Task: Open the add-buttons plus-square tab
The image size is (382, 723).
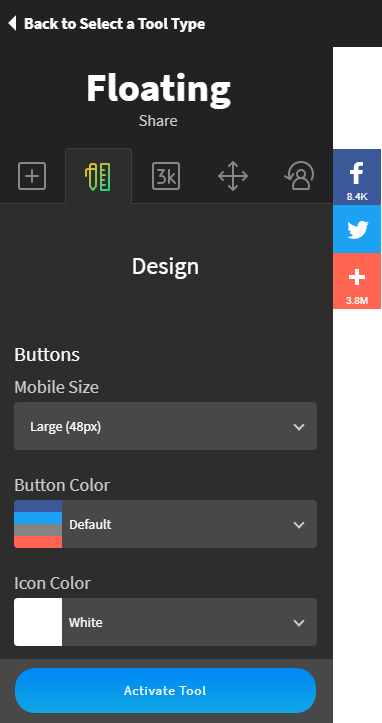Action: coord(32,176)
